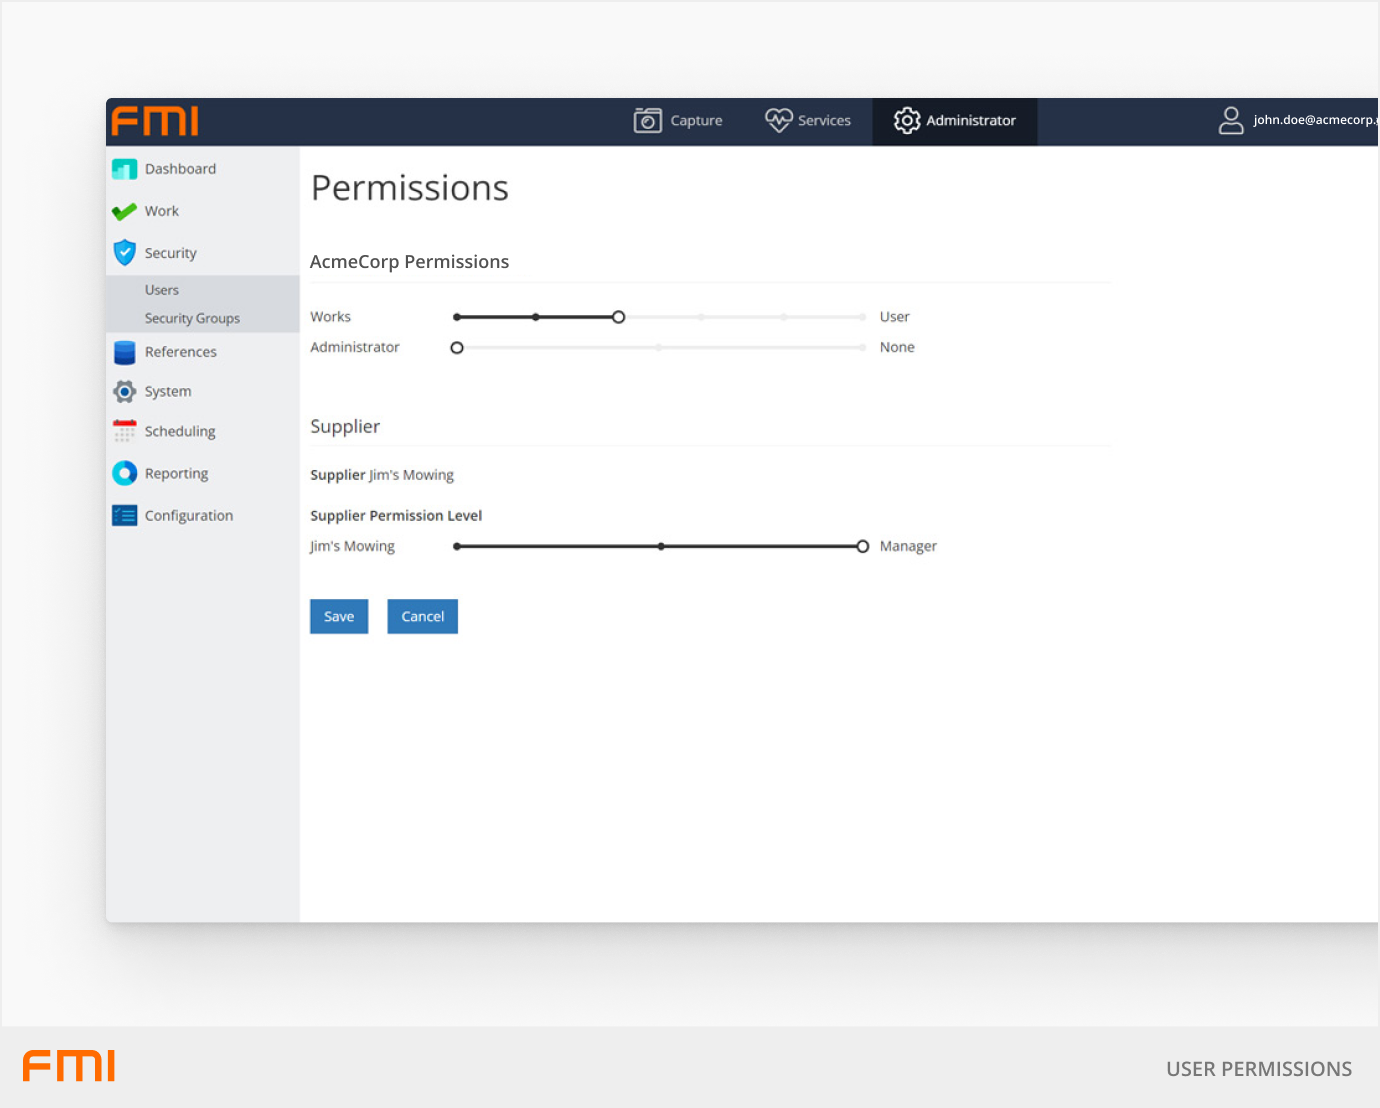Click the Jim's Mowing slider handle
The image size is (1380, 1108).
point(862,546)
